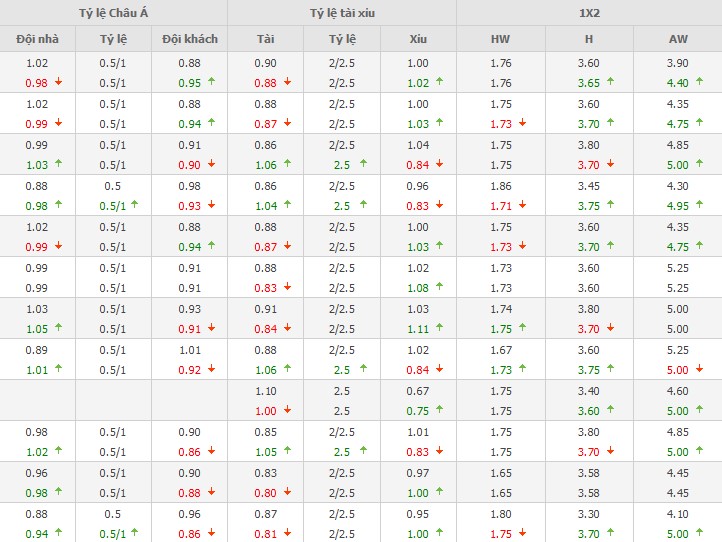Click the up arrow next to 1.01
This screenshot has height=542, width=722.
tap(58, 370)
